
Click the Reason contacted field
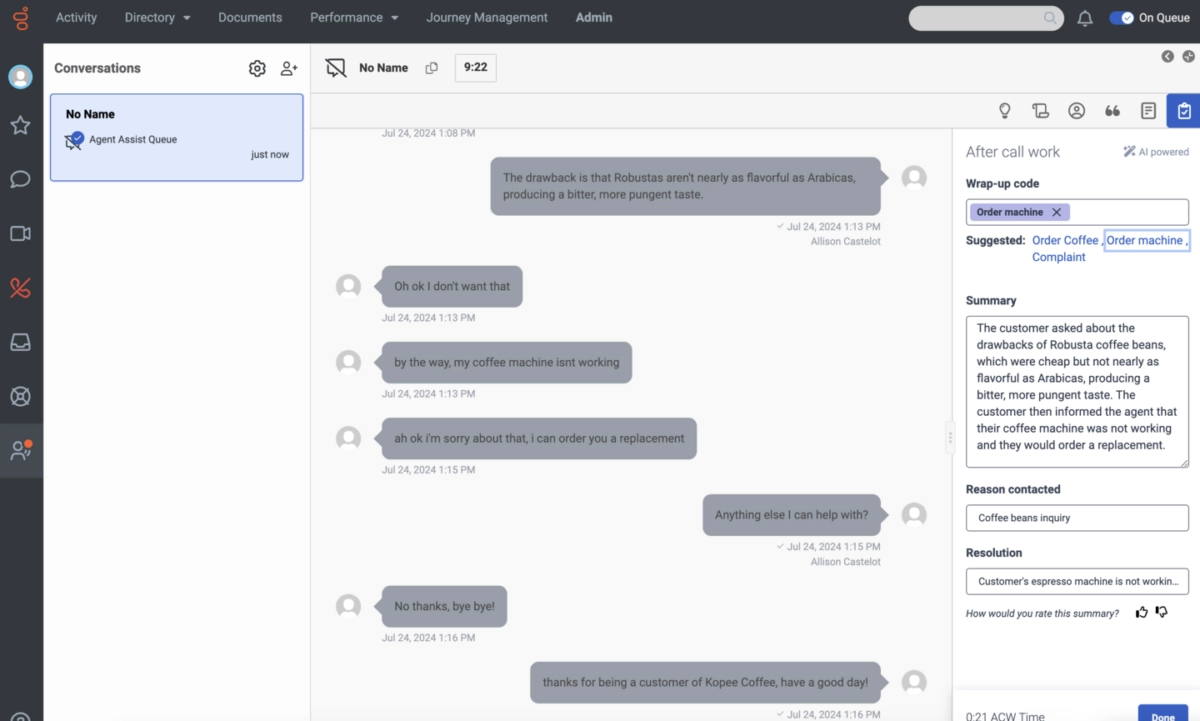1077,518
